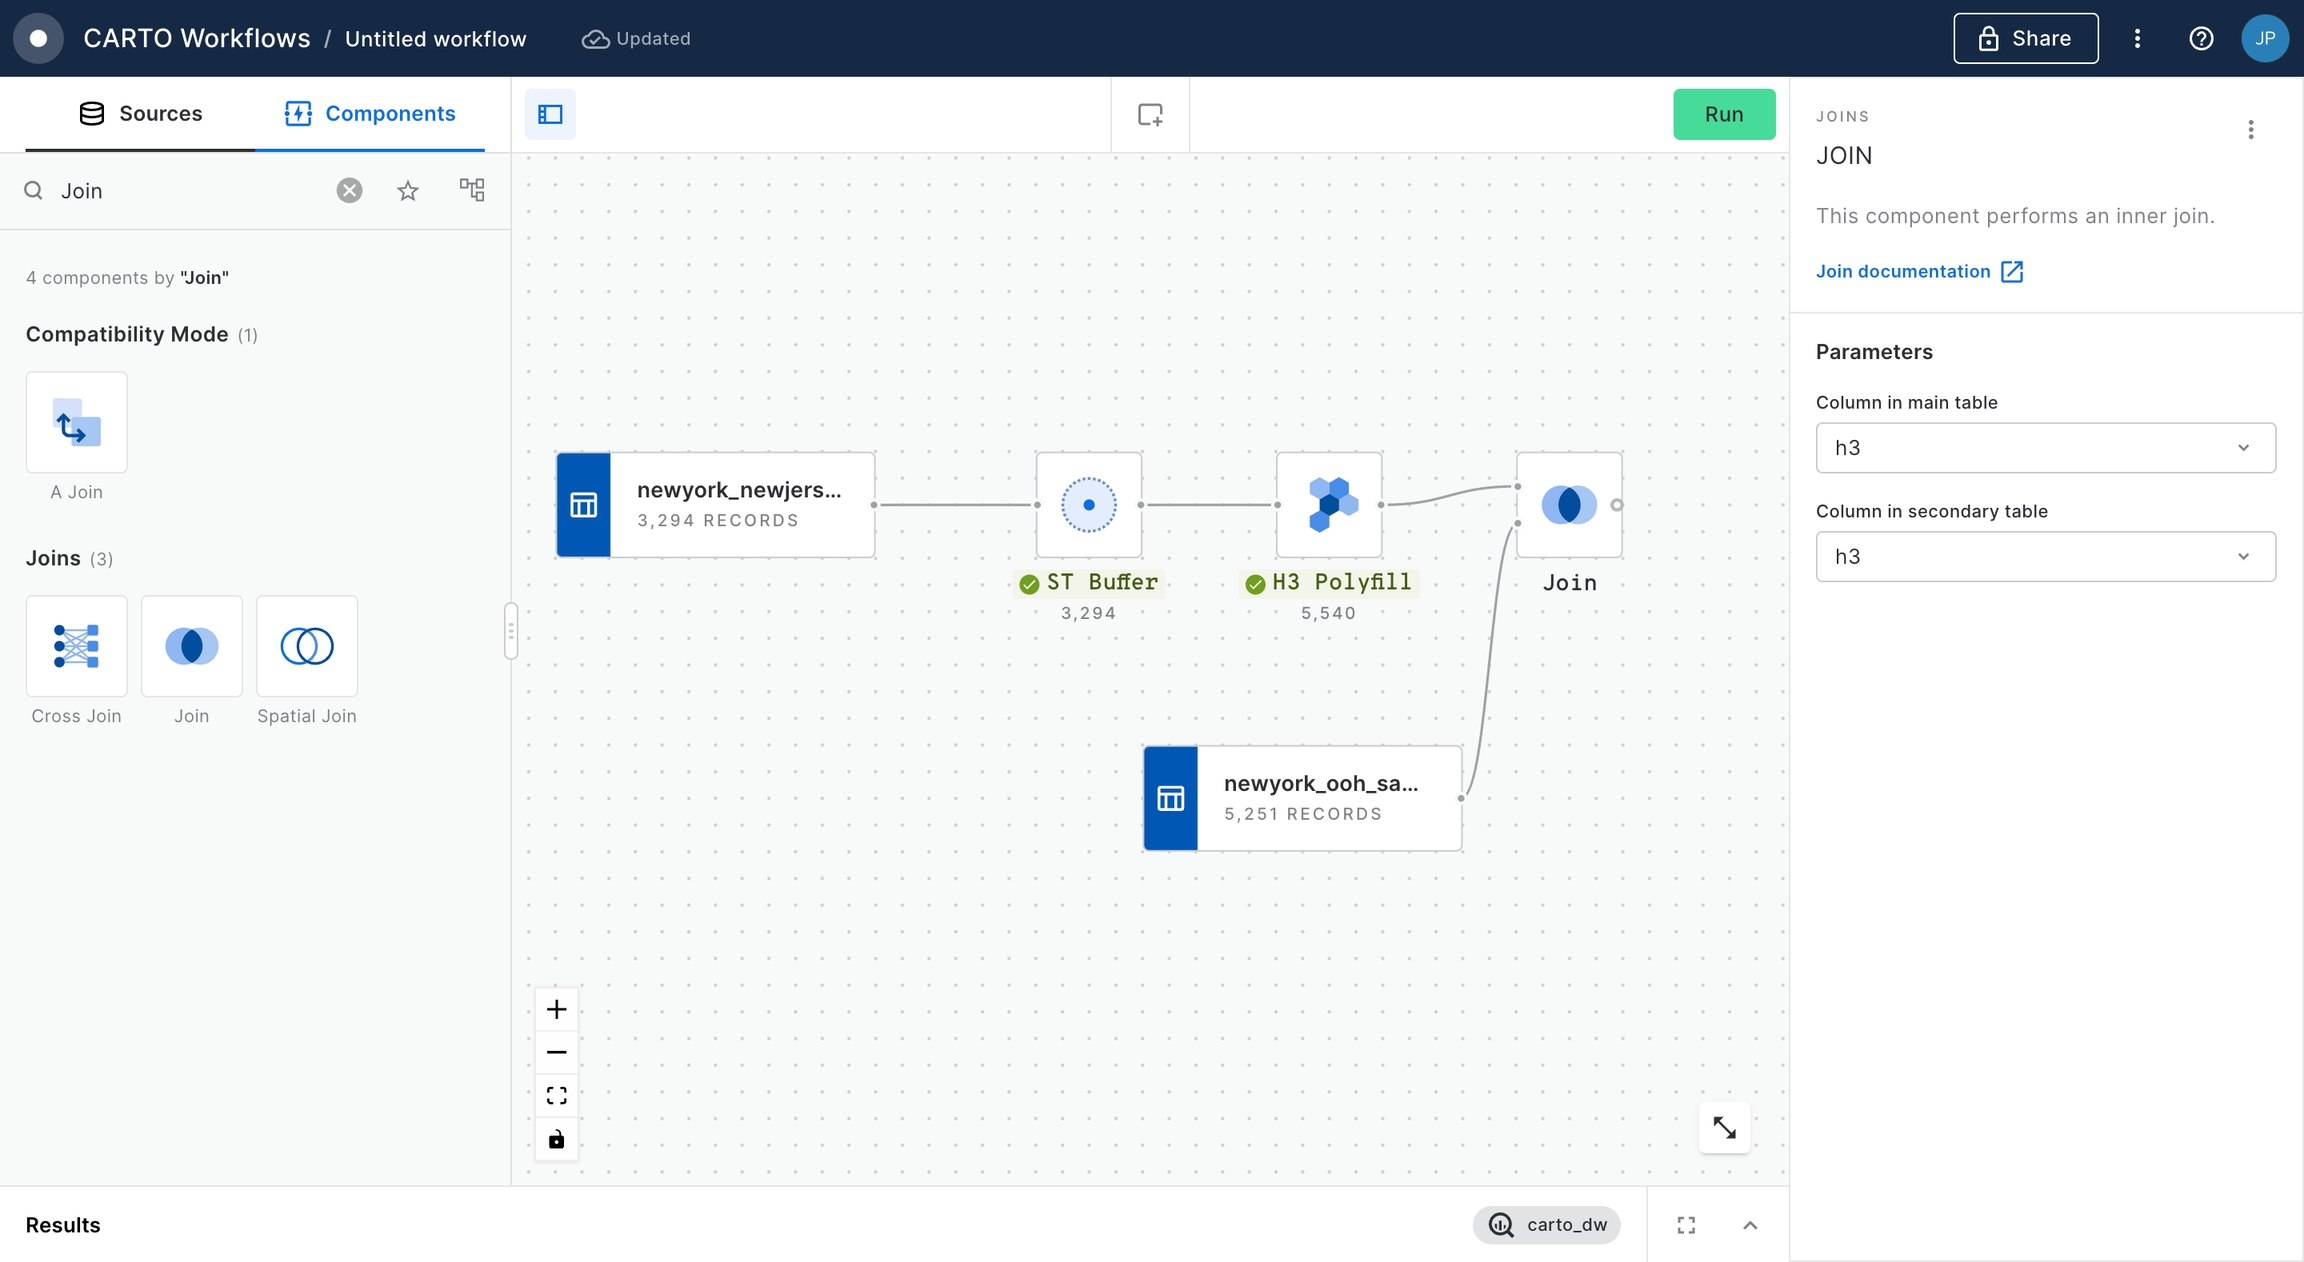Click the canvas expand arrows button
The height and width of the screenshot is (1262, 2304).
[1724, 1128]
